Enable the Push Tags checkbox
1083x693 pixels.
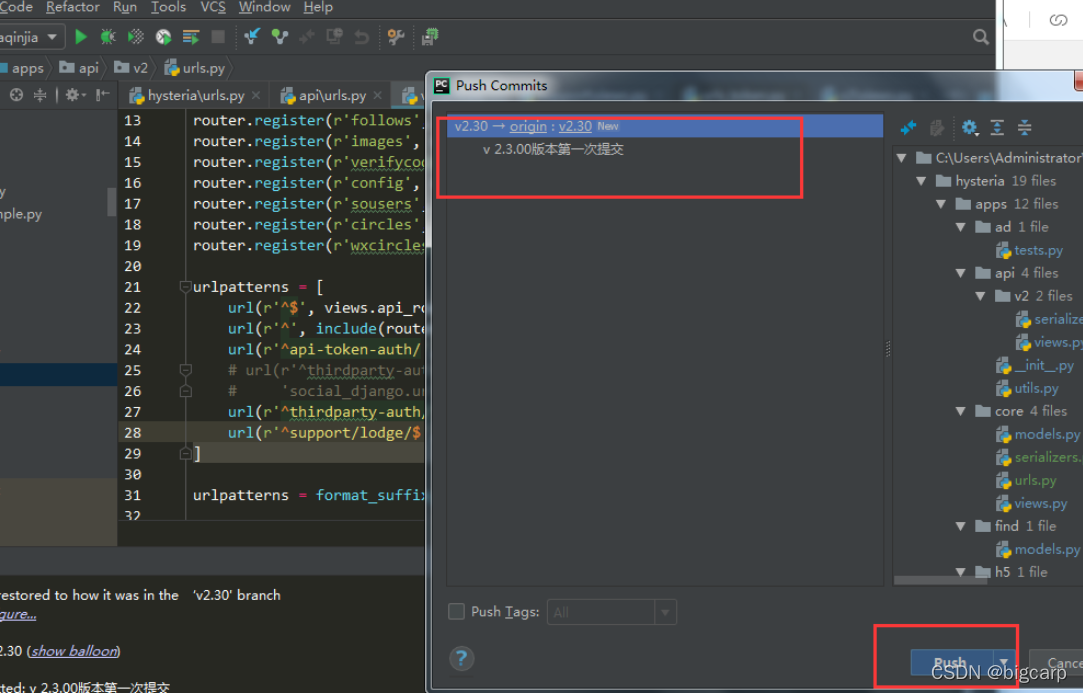click(x=457, y=611)
